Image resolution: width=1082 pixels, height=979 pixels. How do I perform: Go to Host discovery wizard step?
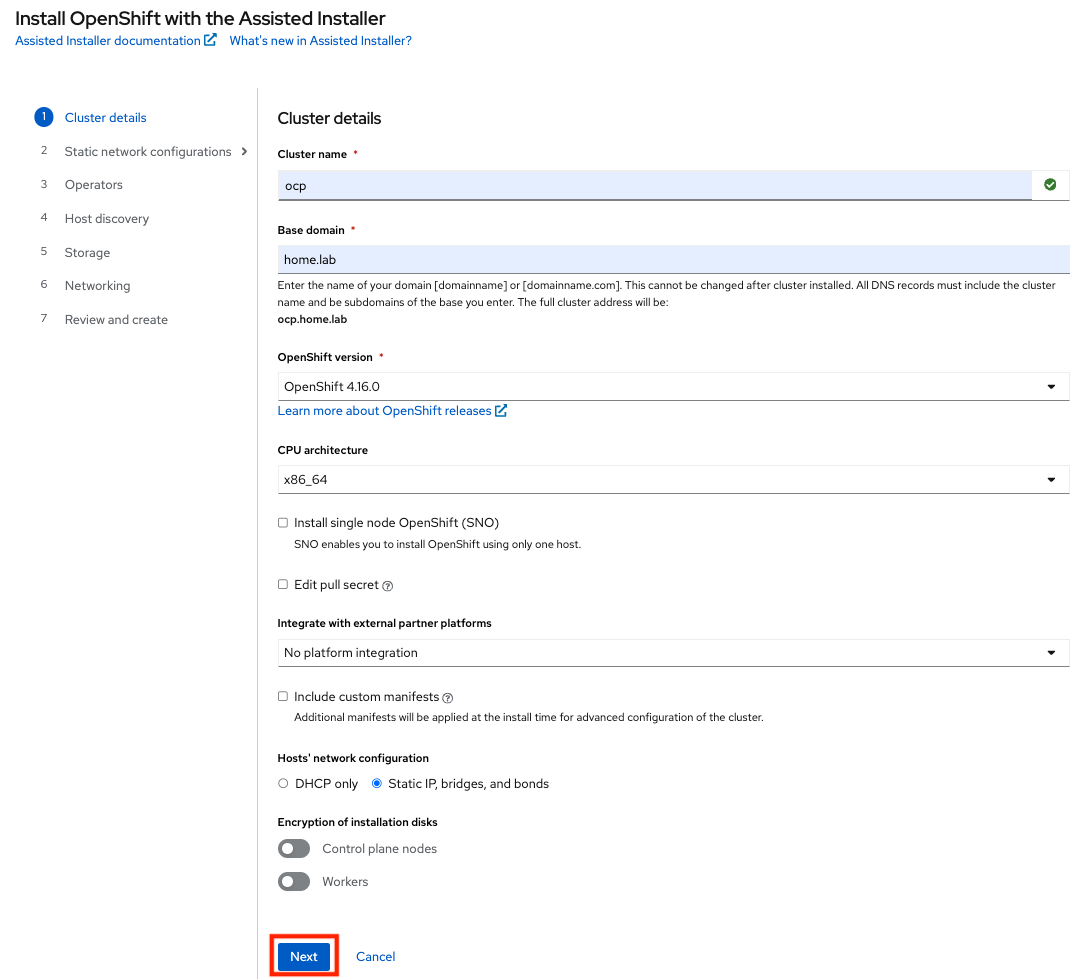[x=107, y=219]
